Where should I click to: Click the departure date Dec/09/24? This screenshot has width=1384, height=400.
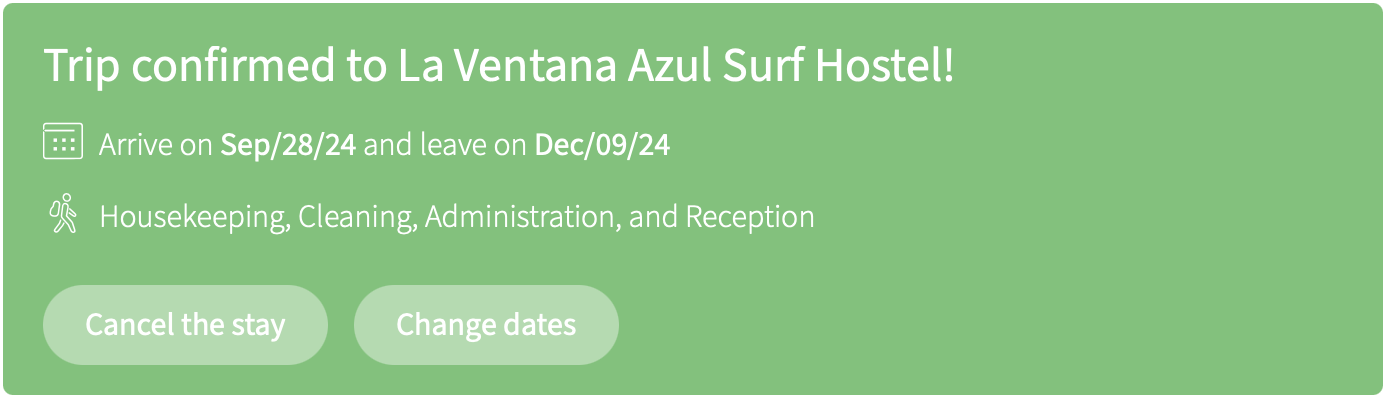coord(602,146)
